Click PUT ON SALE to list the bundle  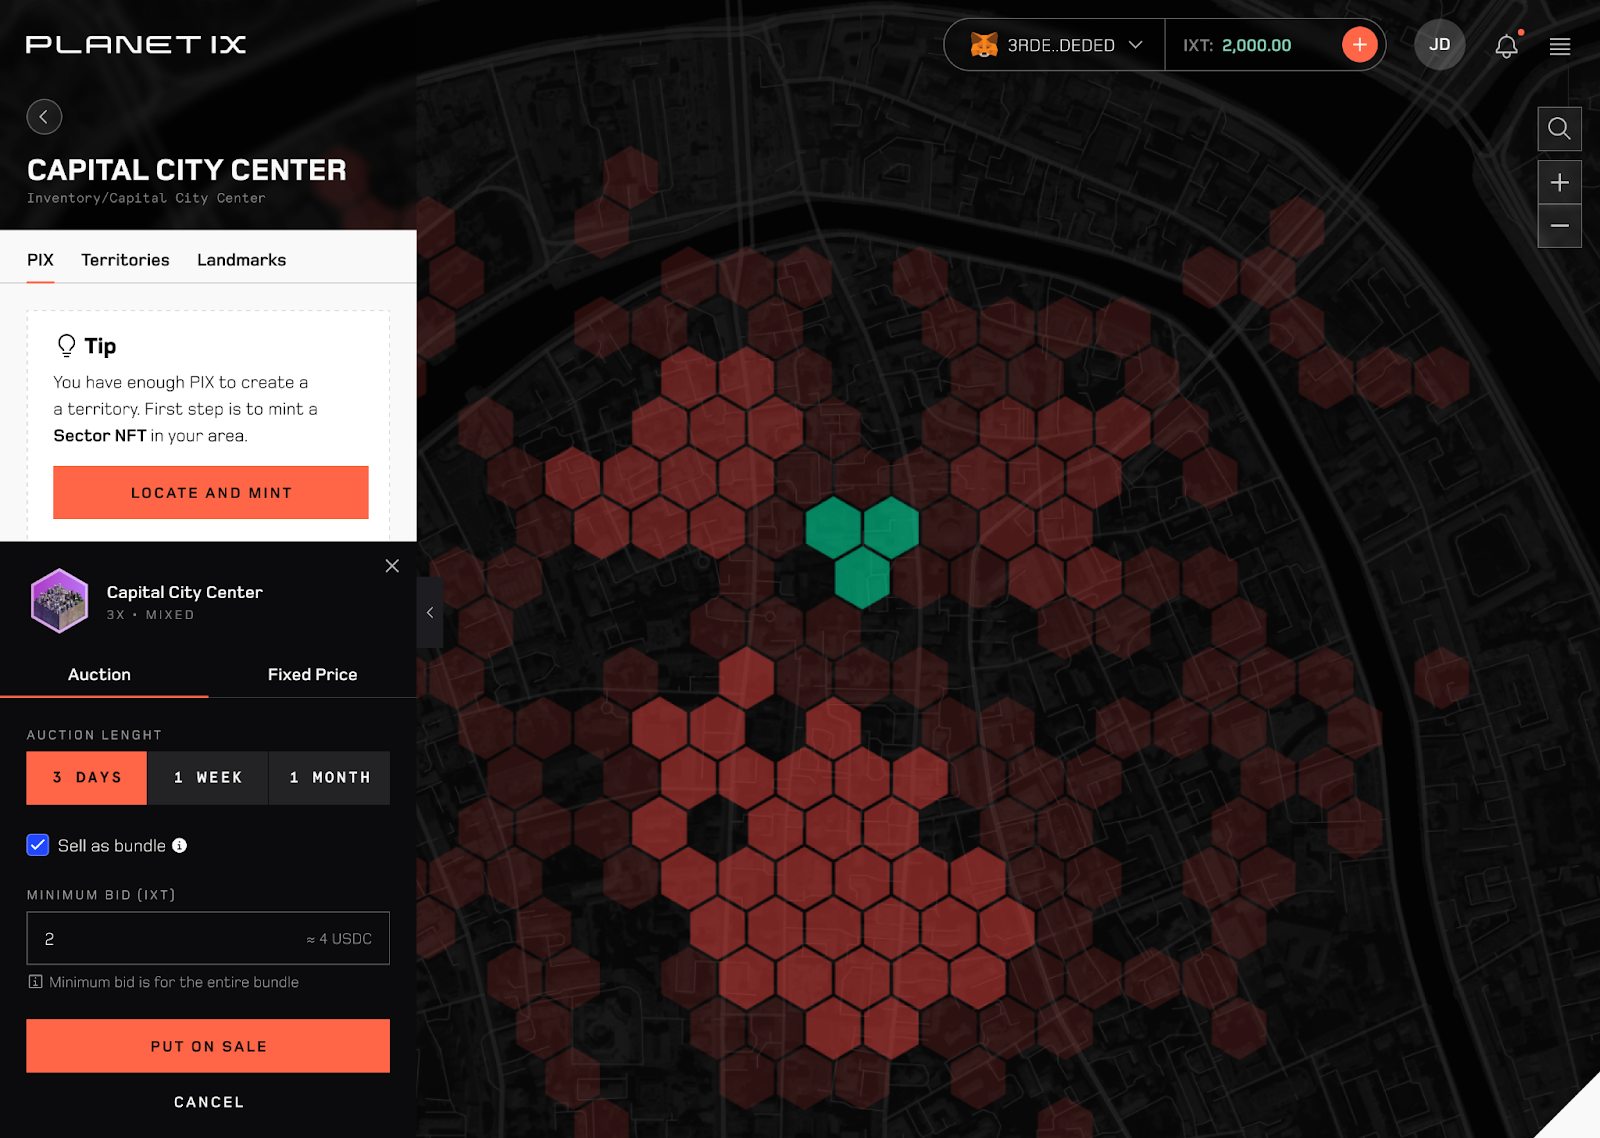207,1046
